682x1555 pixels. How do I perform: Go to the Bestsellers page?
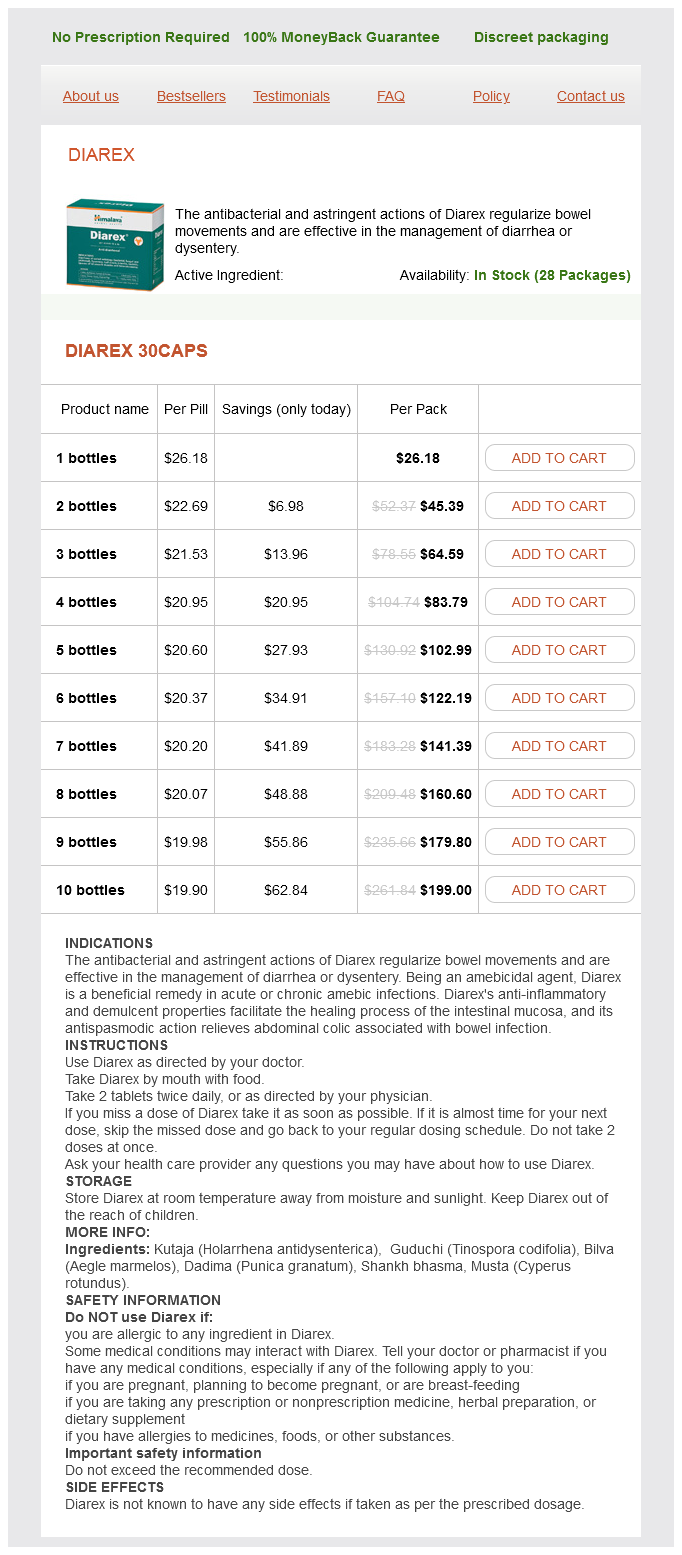point(191,96)
